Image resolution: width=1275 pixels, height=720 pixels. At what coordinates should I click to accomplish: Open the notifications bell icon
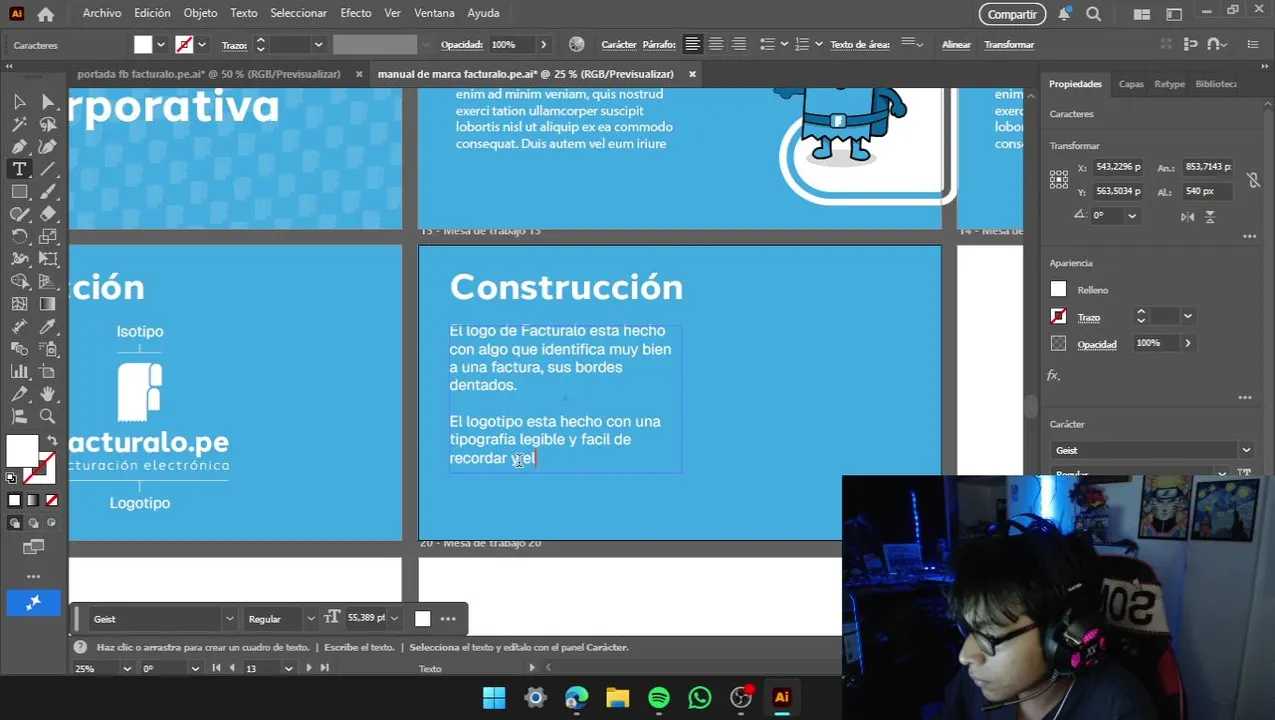(1065, 14)
